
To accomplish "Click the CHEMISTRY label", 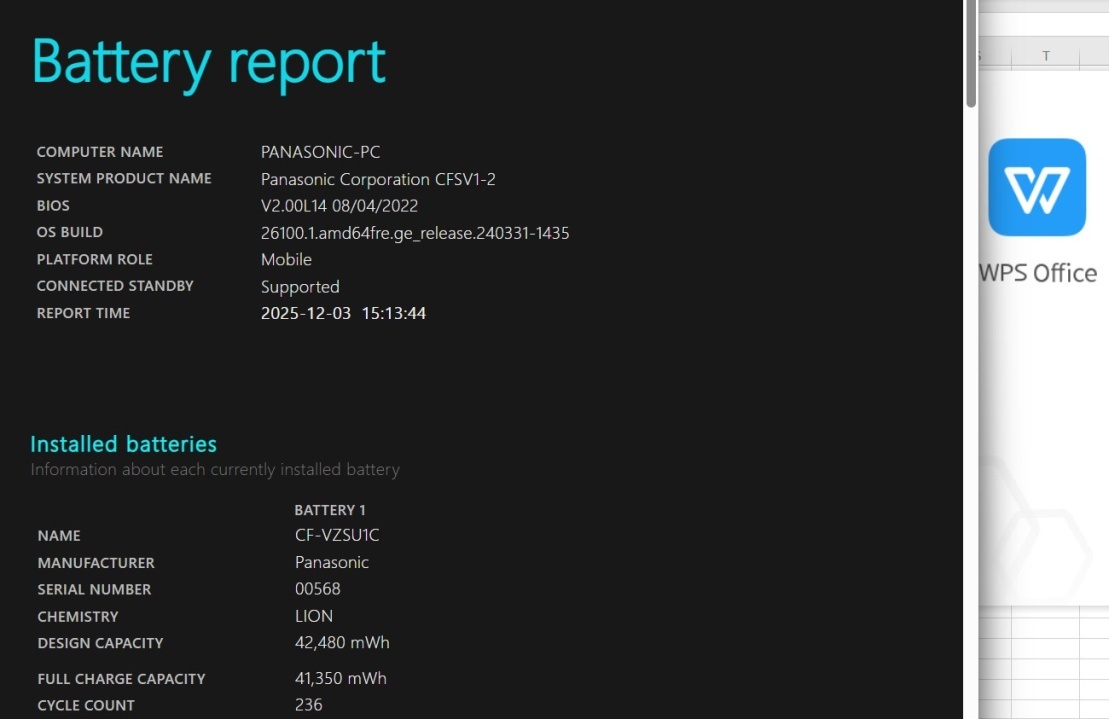I will (78, 616).
